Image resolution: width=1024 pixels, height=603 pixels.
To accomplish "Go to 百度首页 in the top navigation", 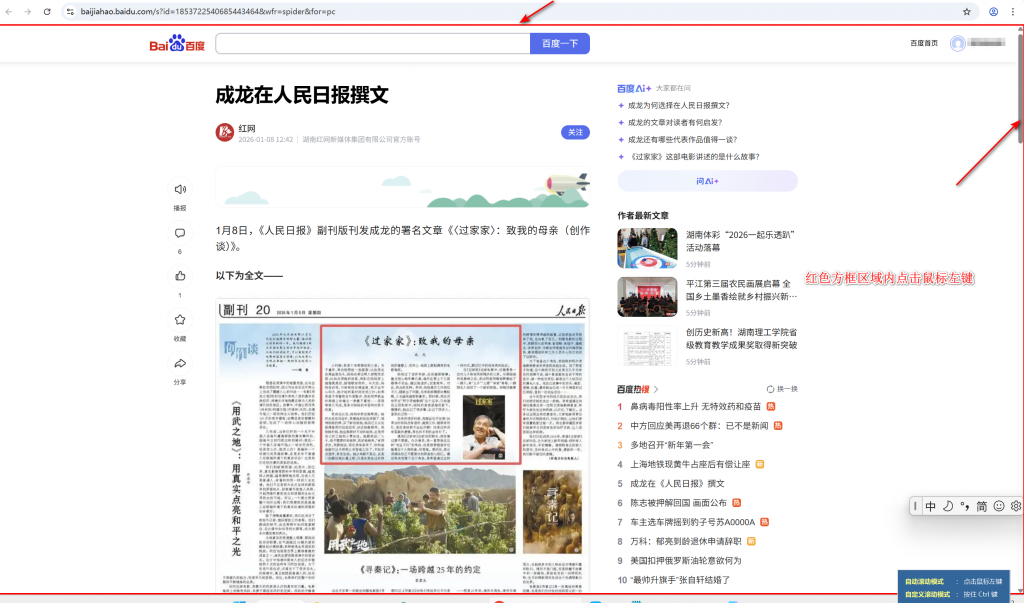I will 924,43.
